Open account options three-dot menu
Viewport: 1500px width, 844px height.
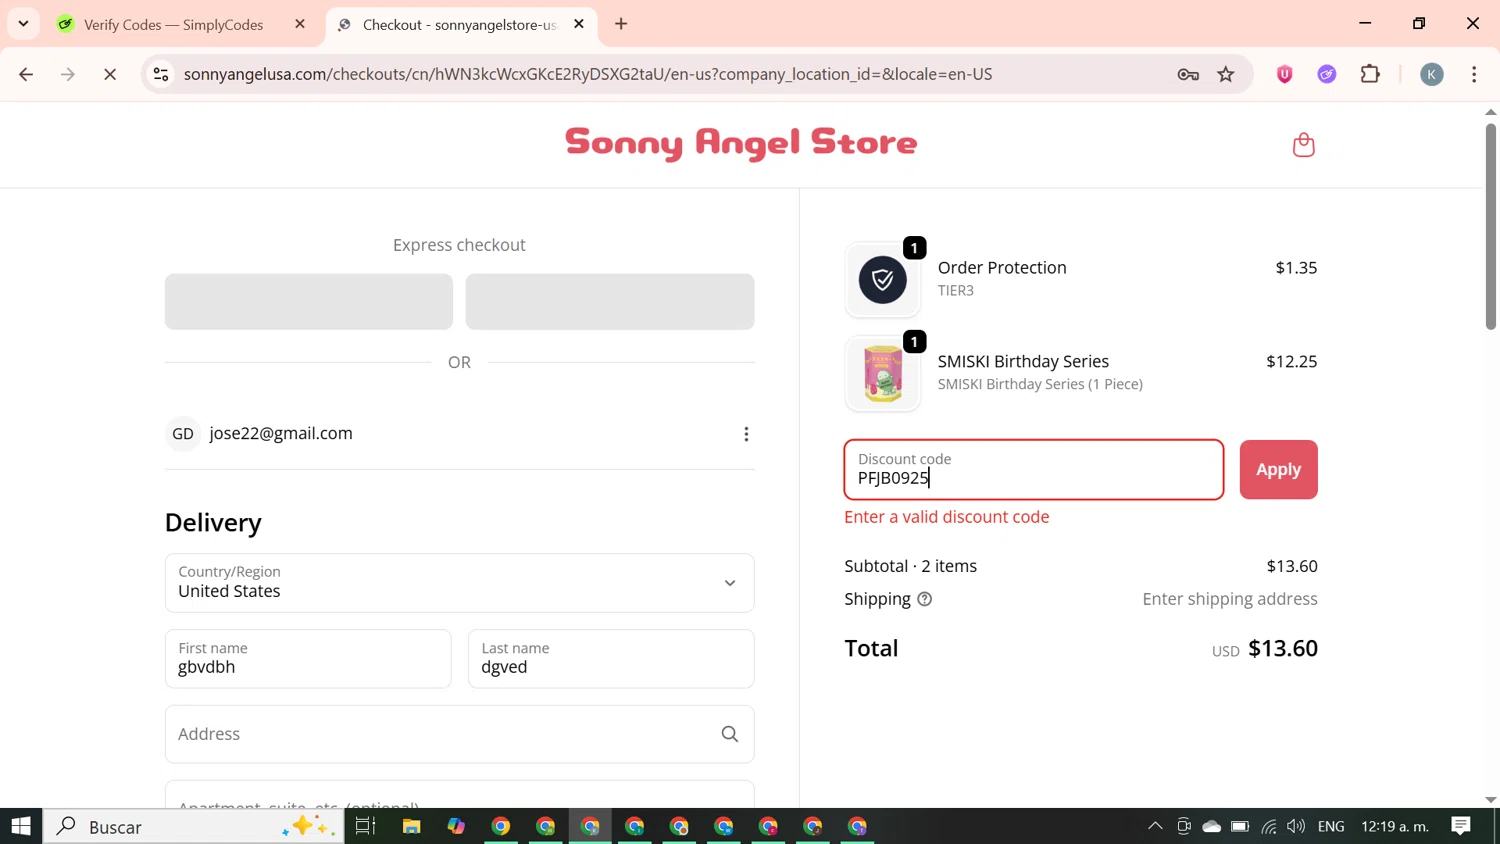[x=746, y=434]
